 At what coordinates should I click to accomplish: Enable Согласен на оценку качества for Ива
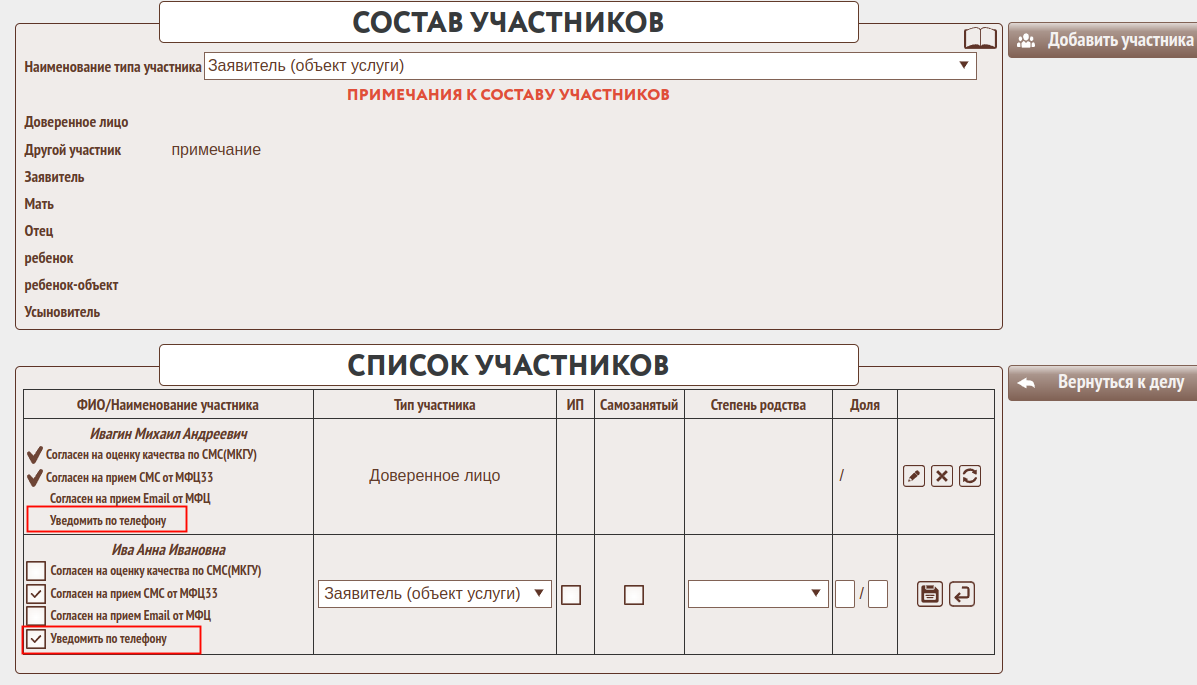pyautogui.click(x=36, y=571)
